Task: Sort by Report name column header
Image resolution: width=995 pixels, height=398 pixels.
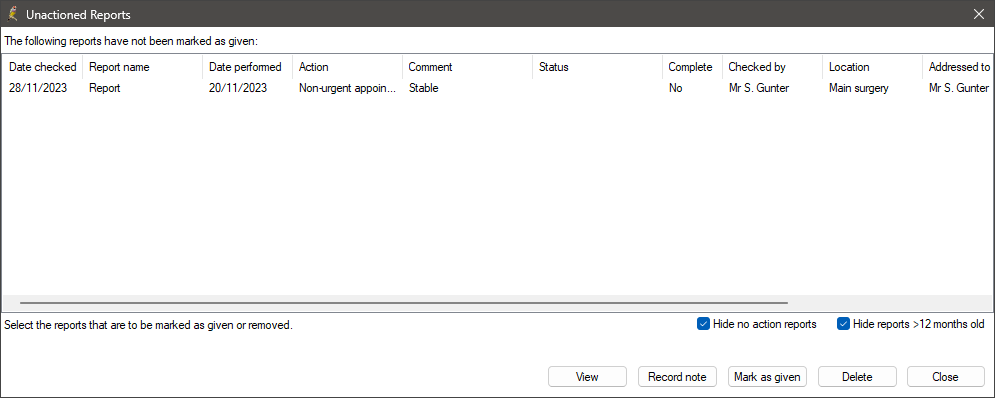Action: pyautogui.click(x=143, y=67)
